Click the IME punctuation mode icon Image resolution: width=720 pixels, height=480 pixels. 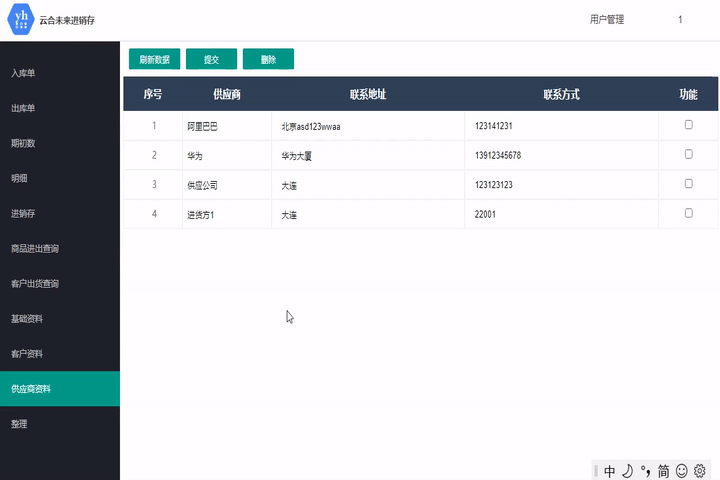point(645,470)
